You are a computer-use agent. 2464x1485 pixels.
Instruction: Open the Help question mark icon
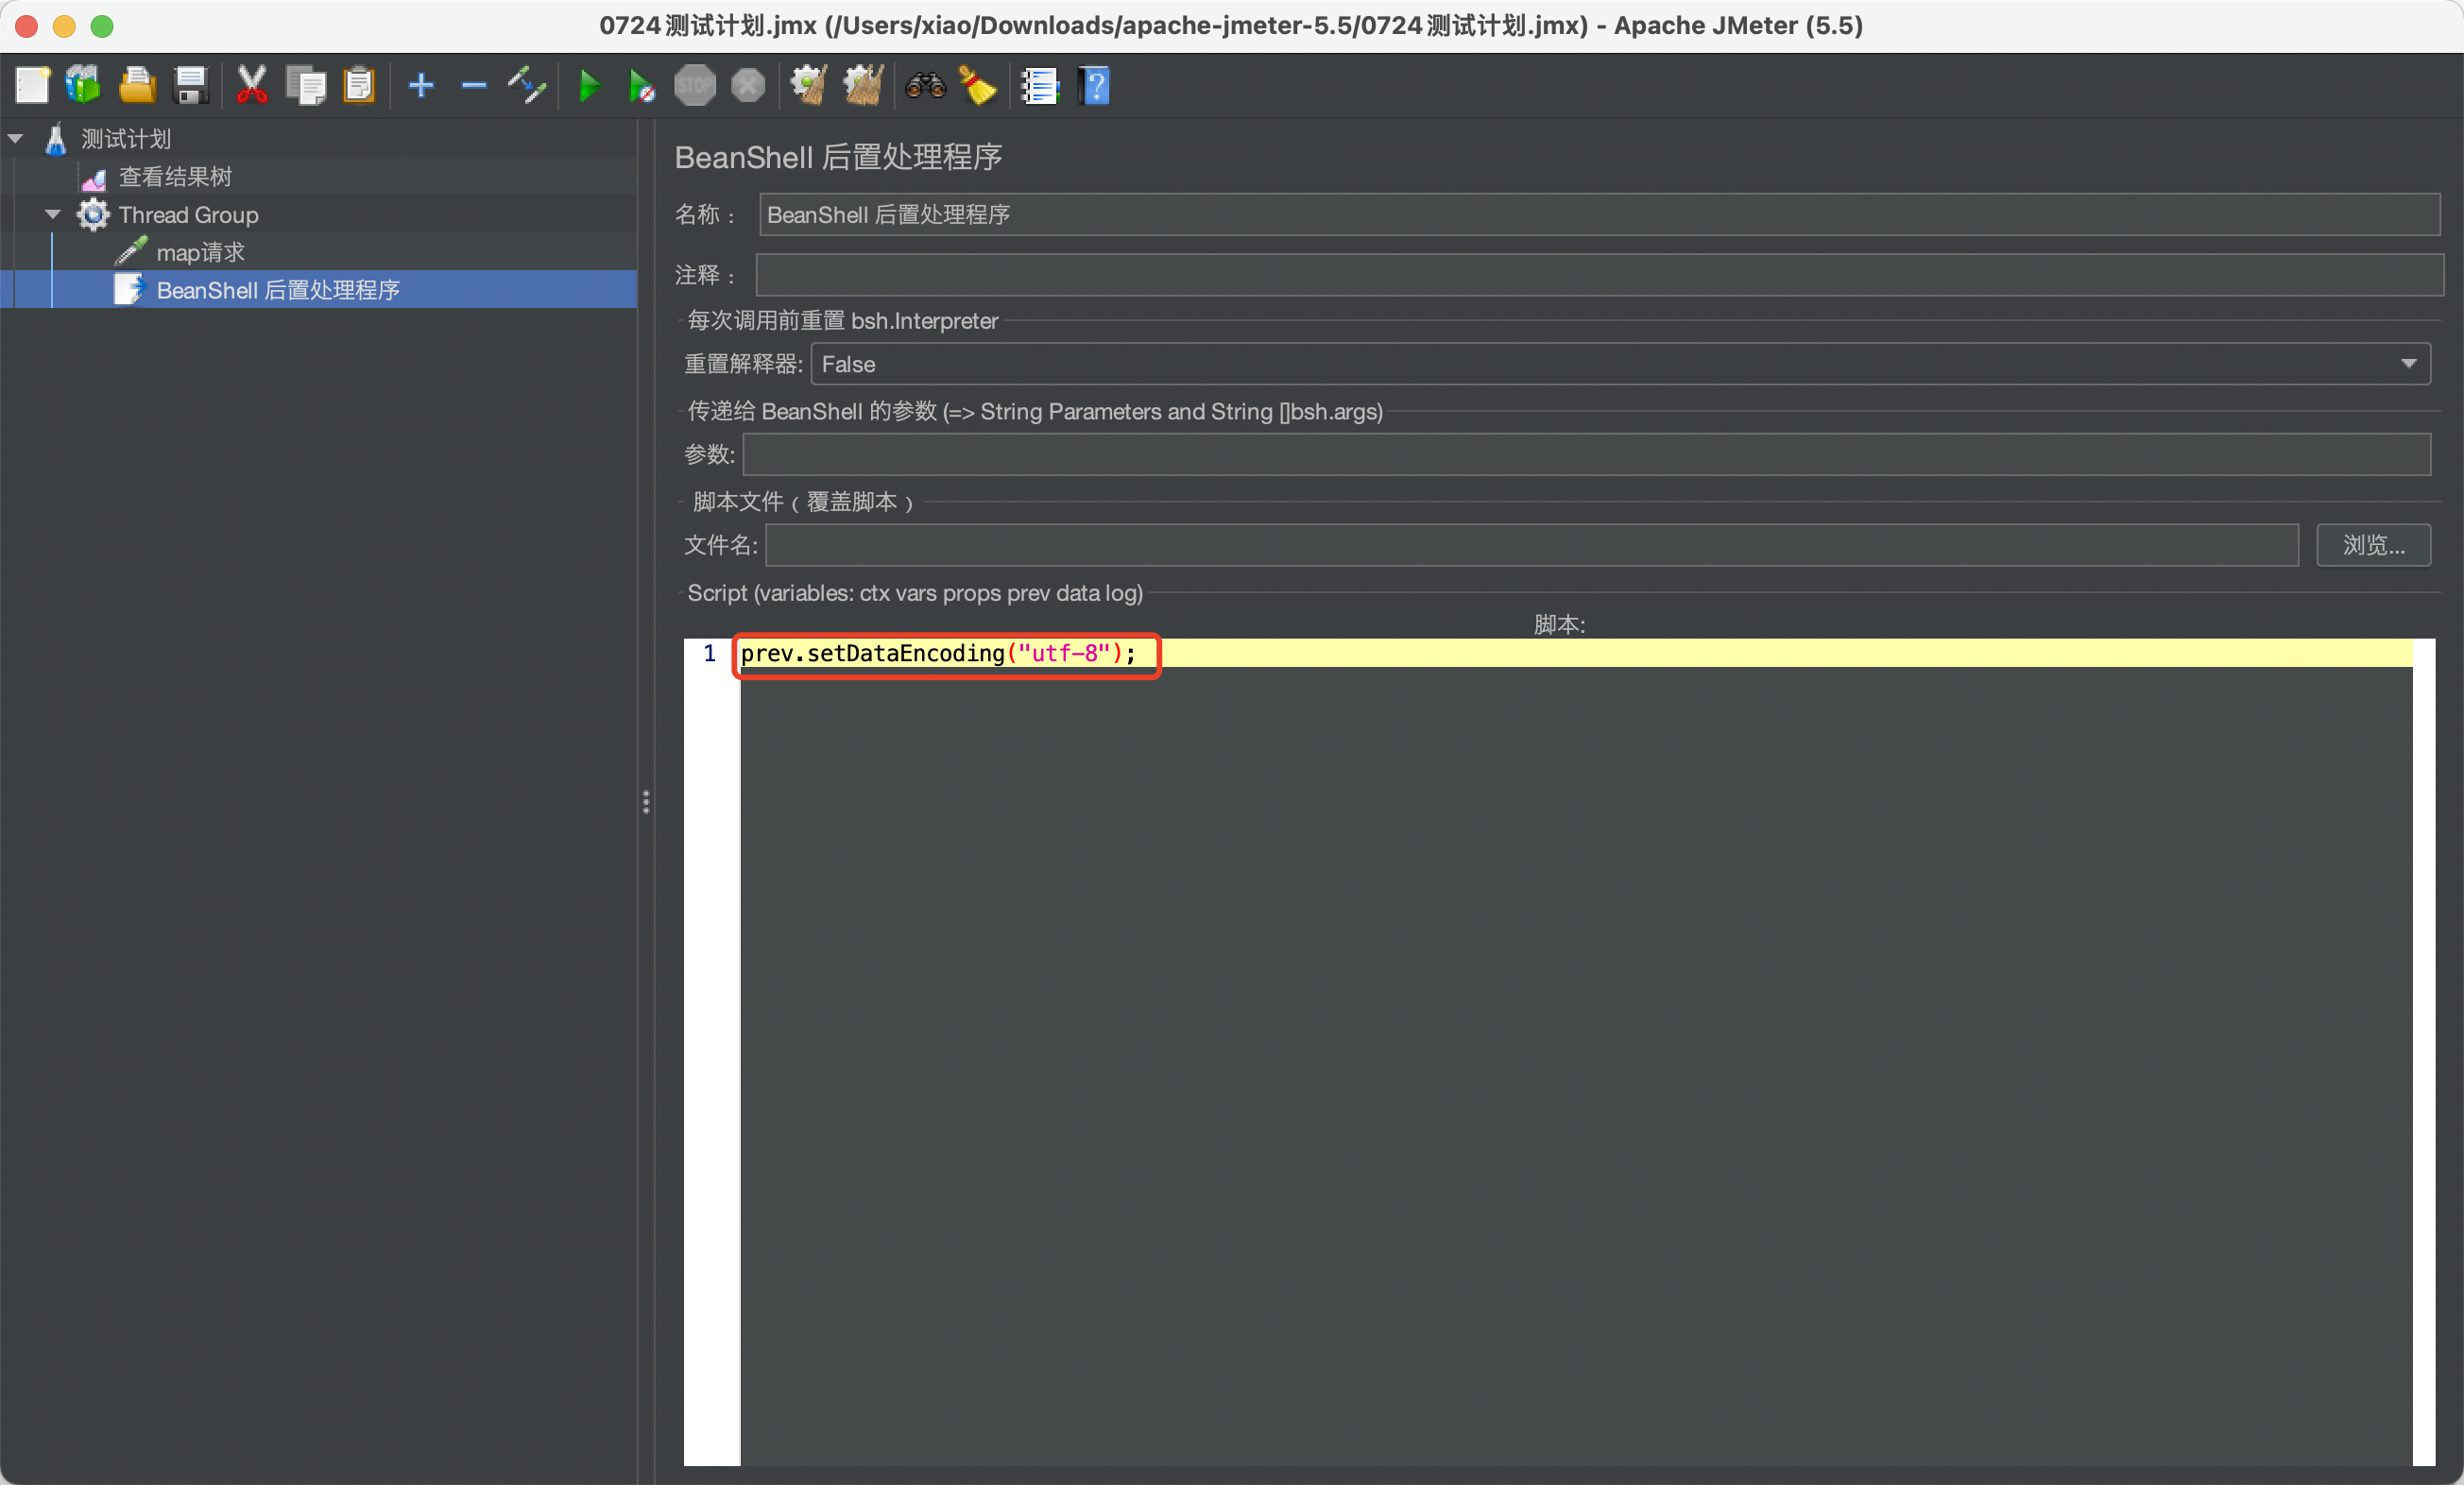click(1094, 85)
